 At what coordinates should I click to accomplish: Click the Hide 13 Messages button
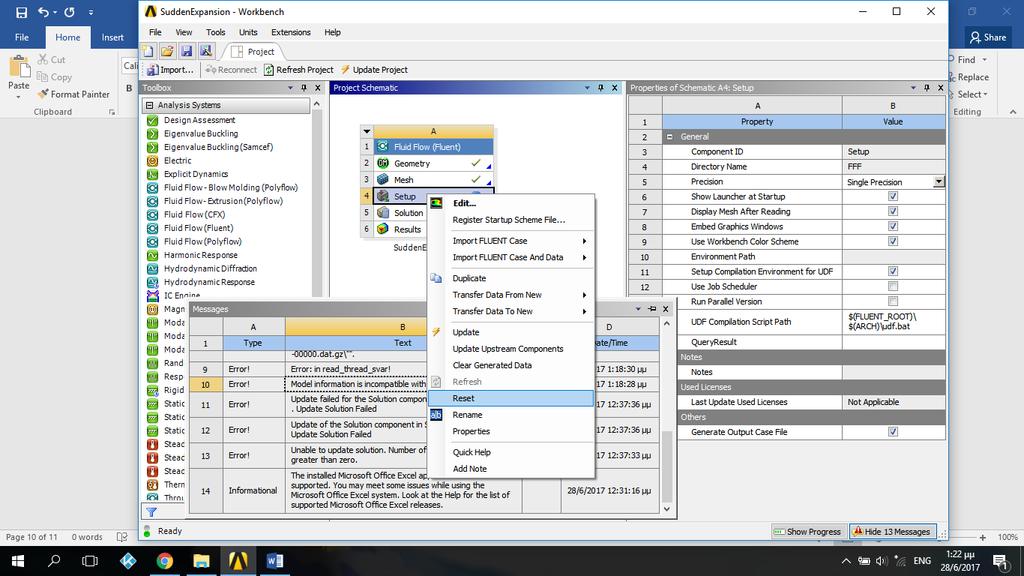click(x=891, y=532)
